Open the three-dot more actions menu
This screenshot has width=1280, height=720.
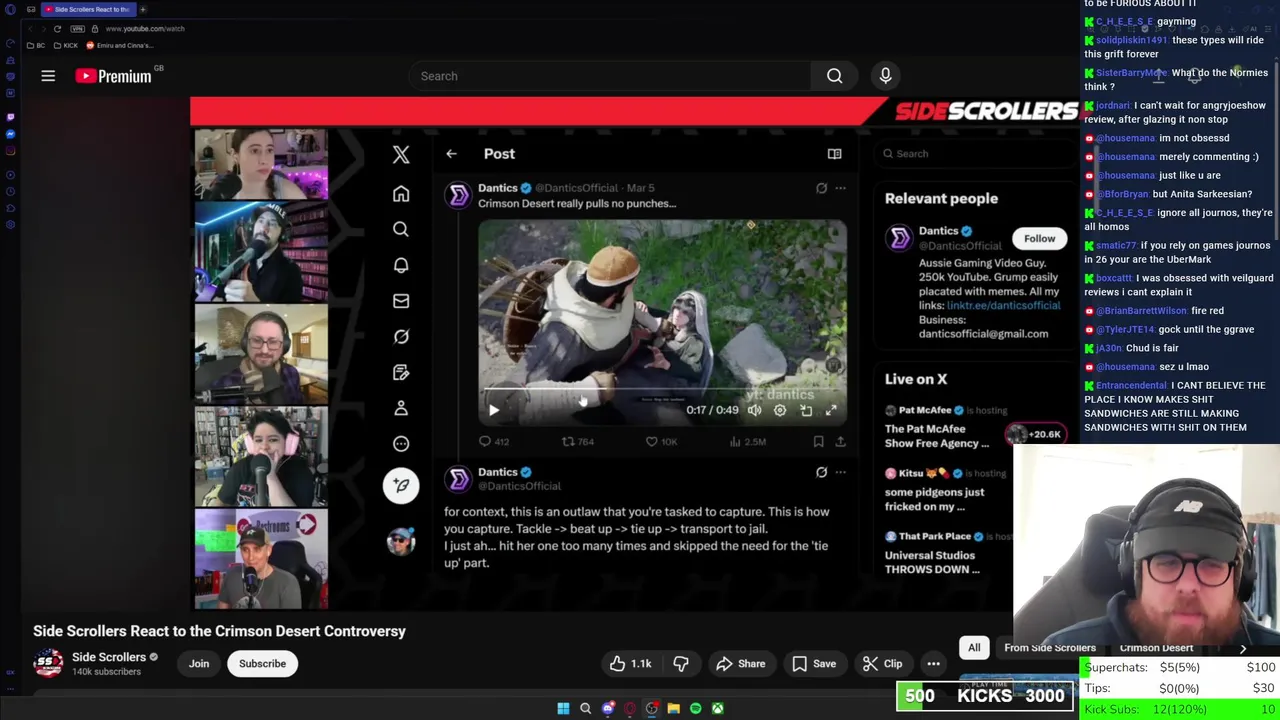pyautogui.click(x=933, y=664)
